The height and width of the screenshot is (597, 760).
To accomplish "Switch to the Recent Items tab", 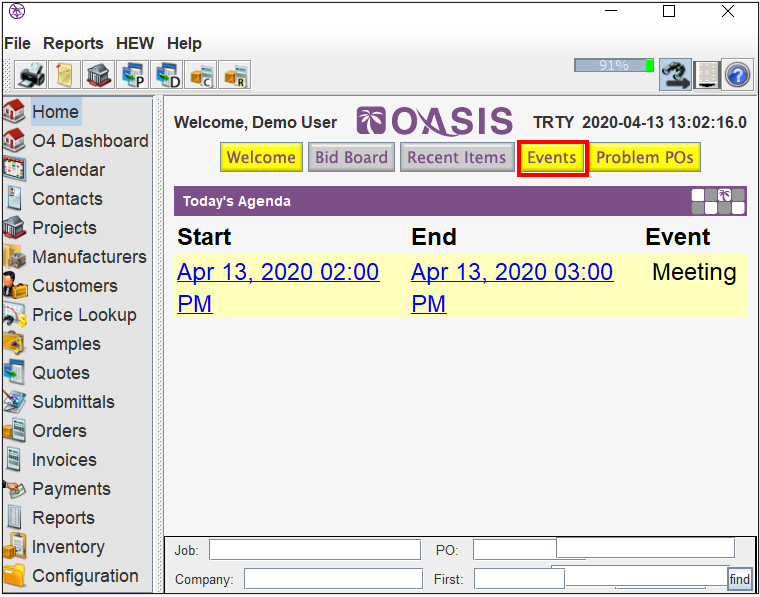I will pyautogui.click(x=457, y=157).
